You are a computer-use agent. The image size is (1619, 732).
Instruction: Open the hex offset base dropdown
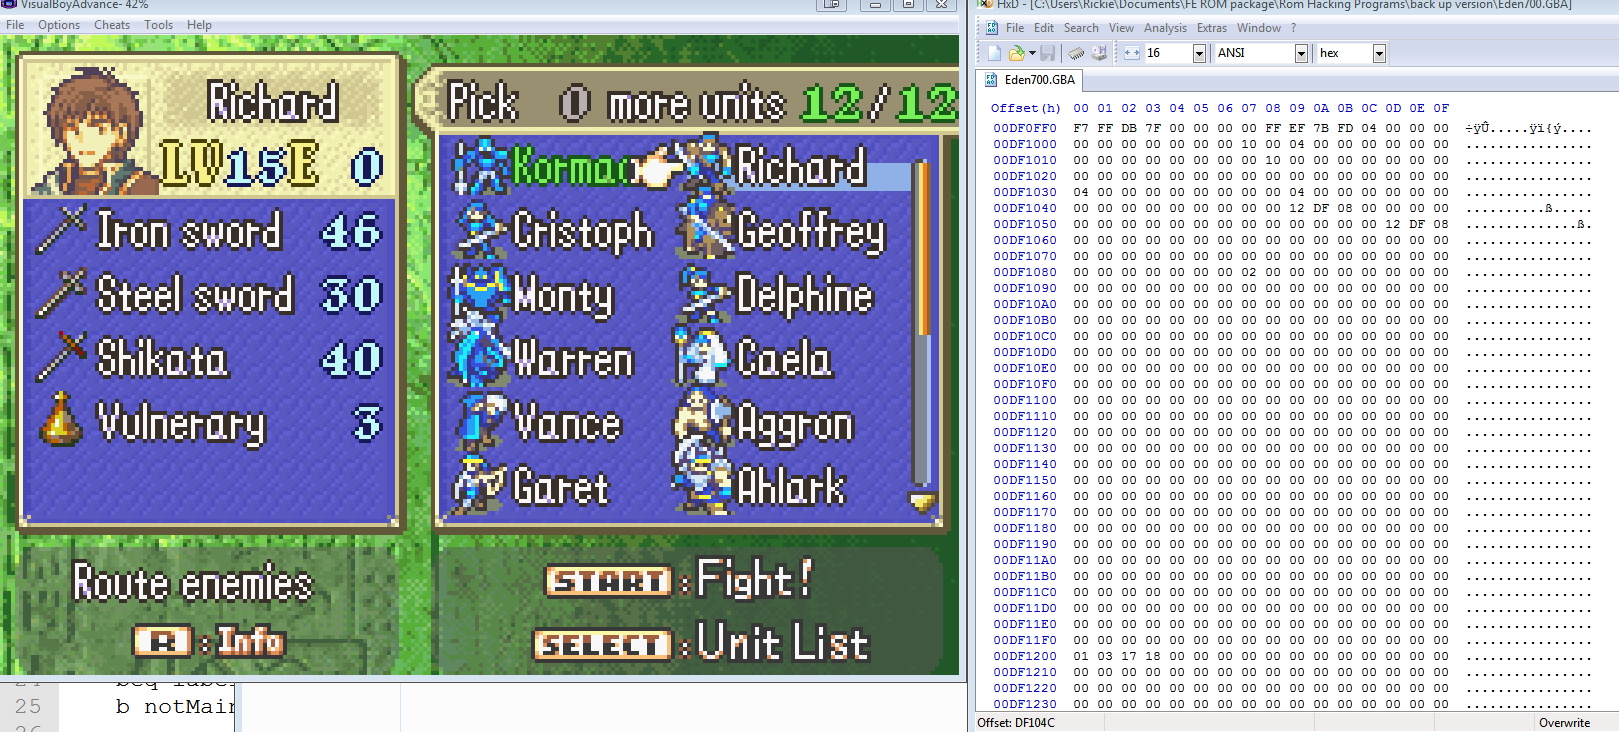[1379, 53]
